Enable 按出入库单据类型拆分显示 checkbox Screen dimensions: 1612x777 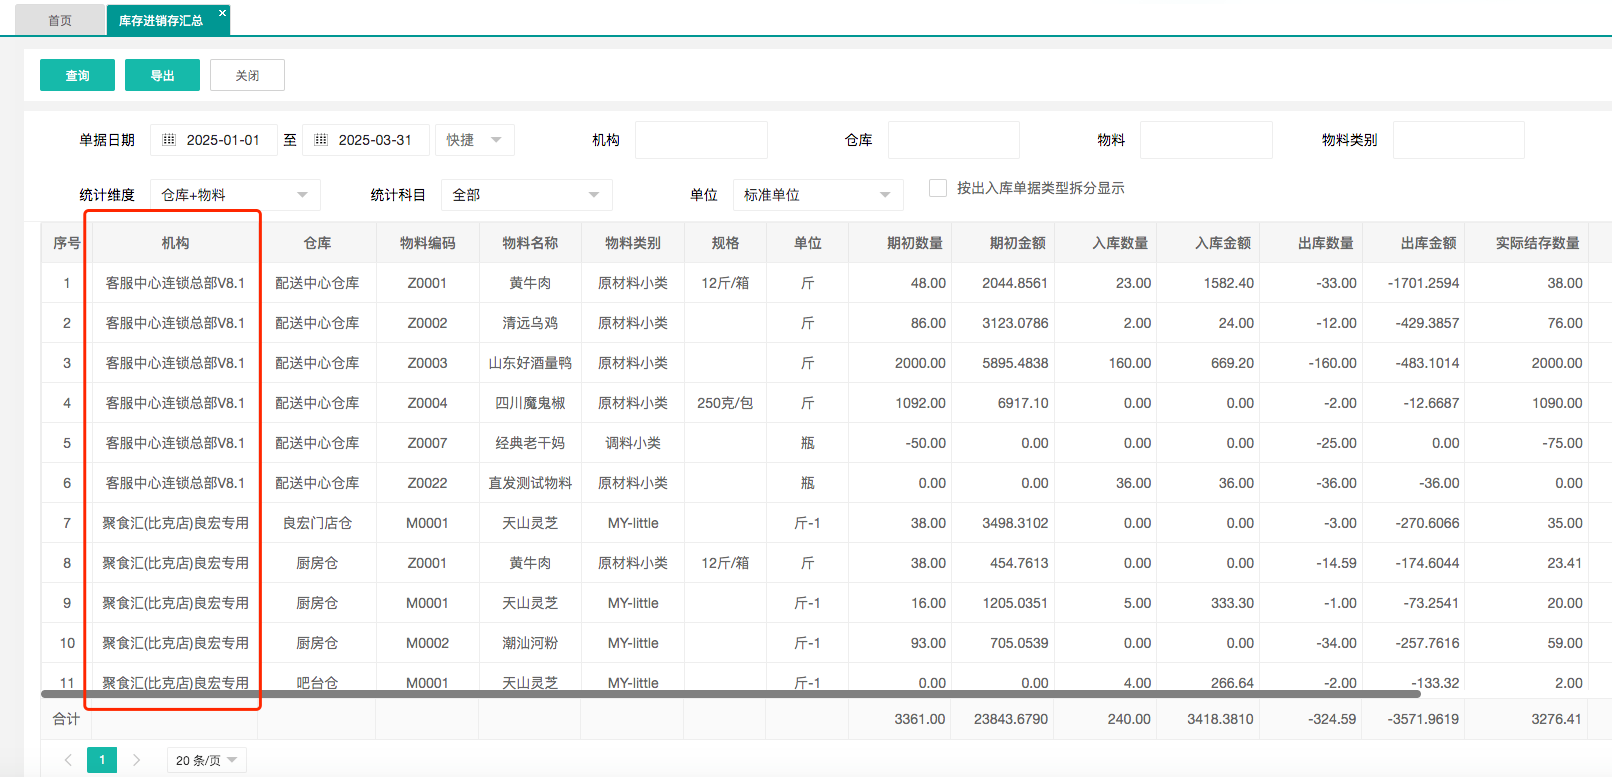937,188
